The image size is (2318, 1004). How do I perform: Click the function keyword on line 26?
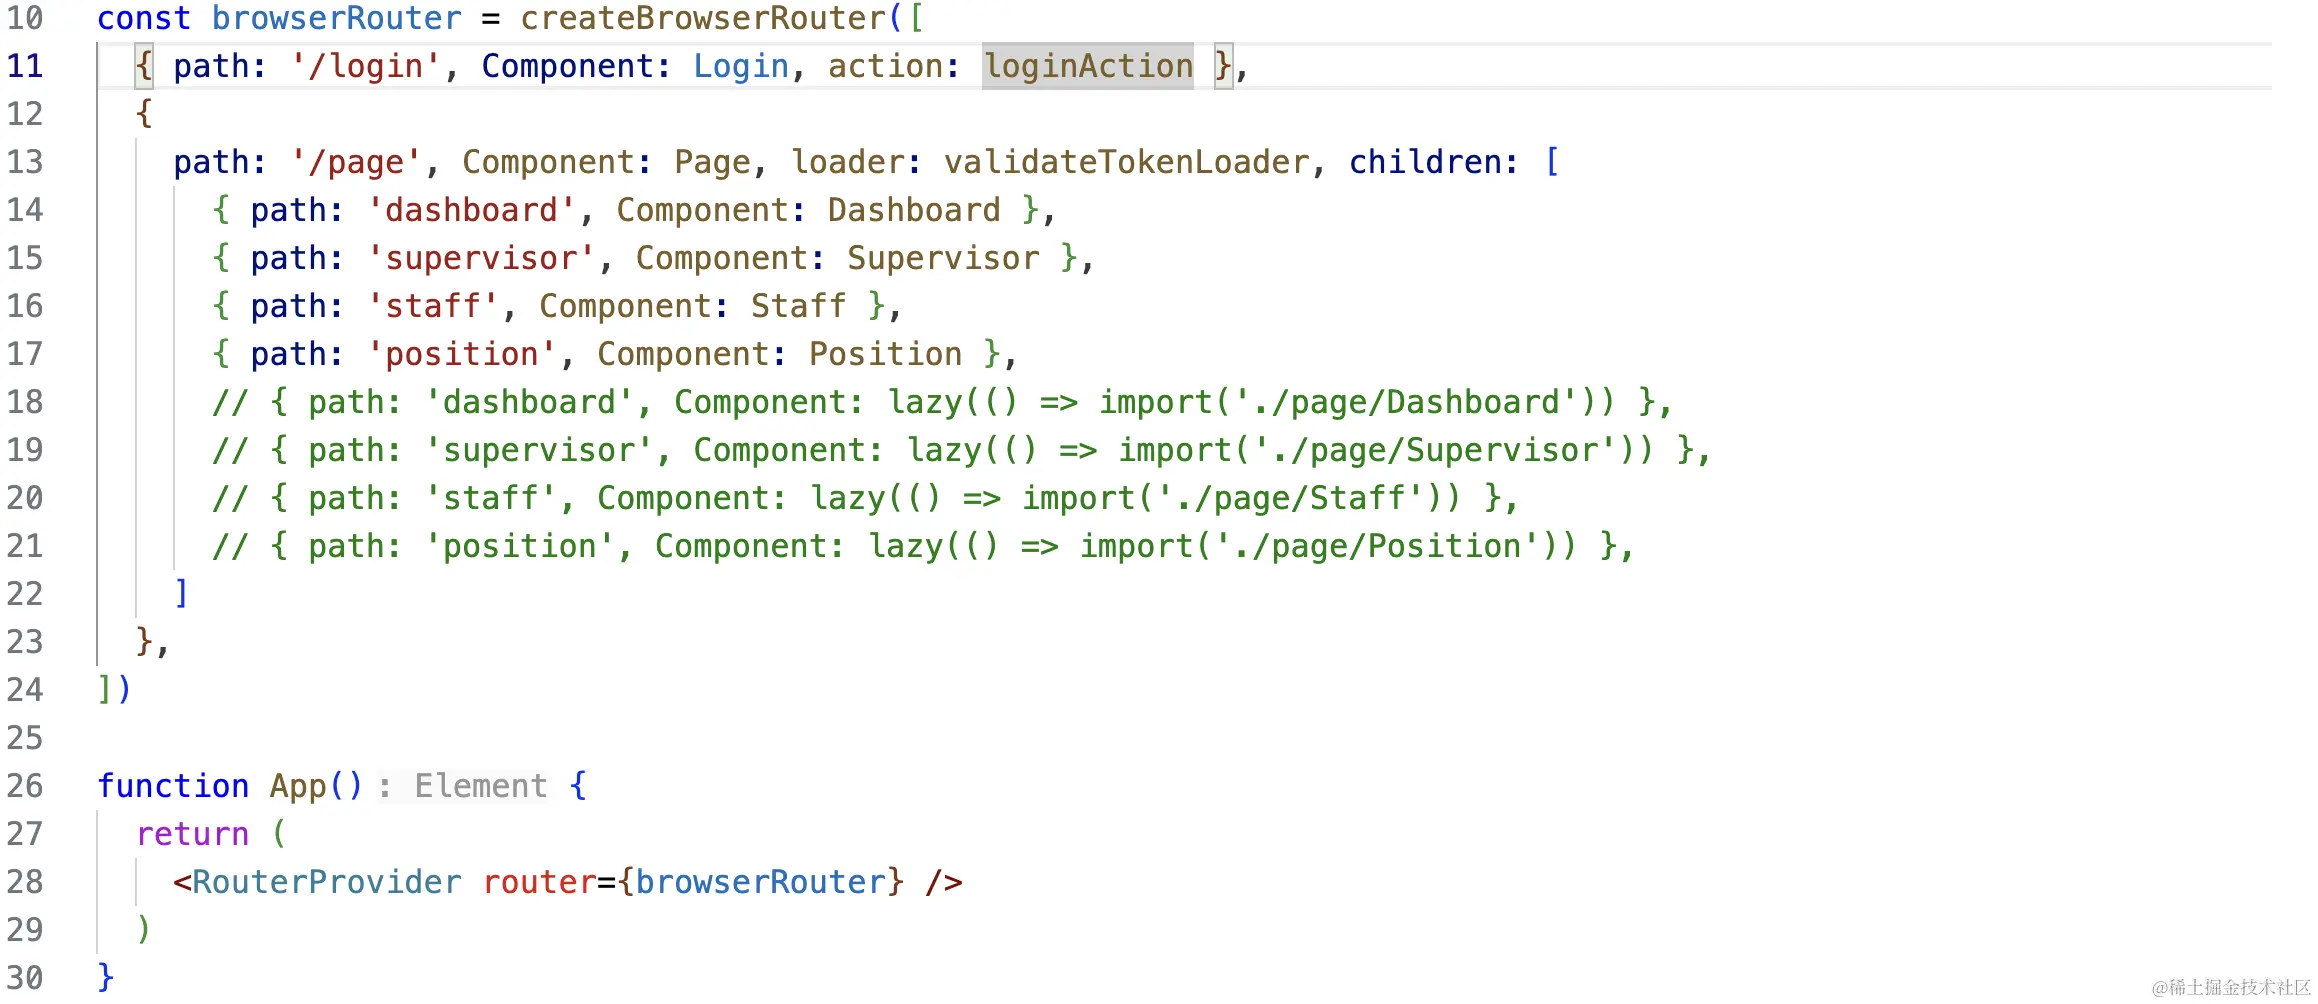[x=173, y=786]
